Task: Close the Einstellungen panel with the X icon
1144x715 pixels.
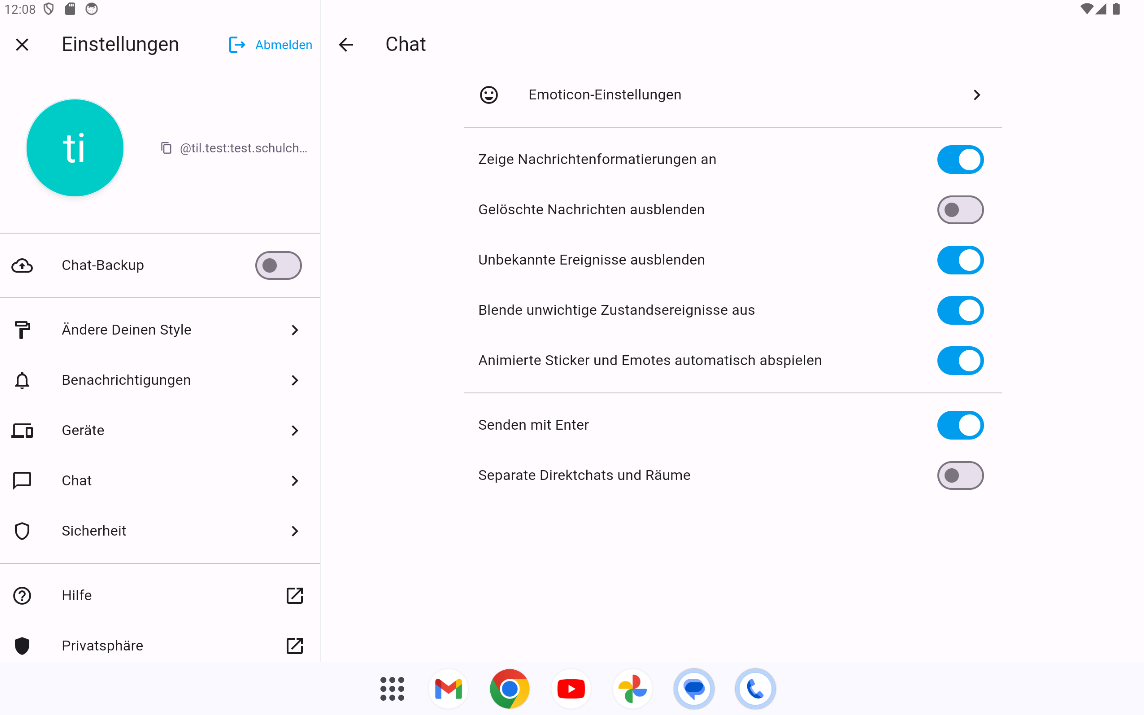Action: pos(22,45)
